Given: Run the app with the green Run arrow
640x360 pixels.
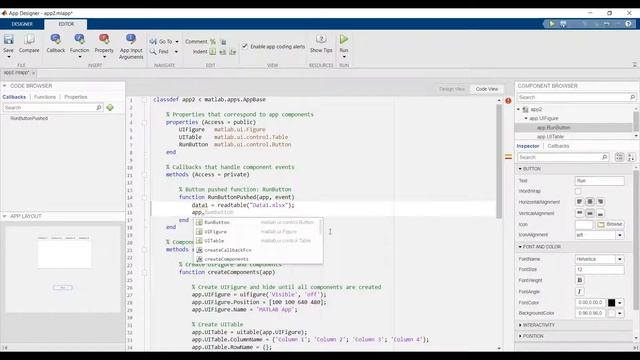Looking at the screenshot, I should (344, 40).
